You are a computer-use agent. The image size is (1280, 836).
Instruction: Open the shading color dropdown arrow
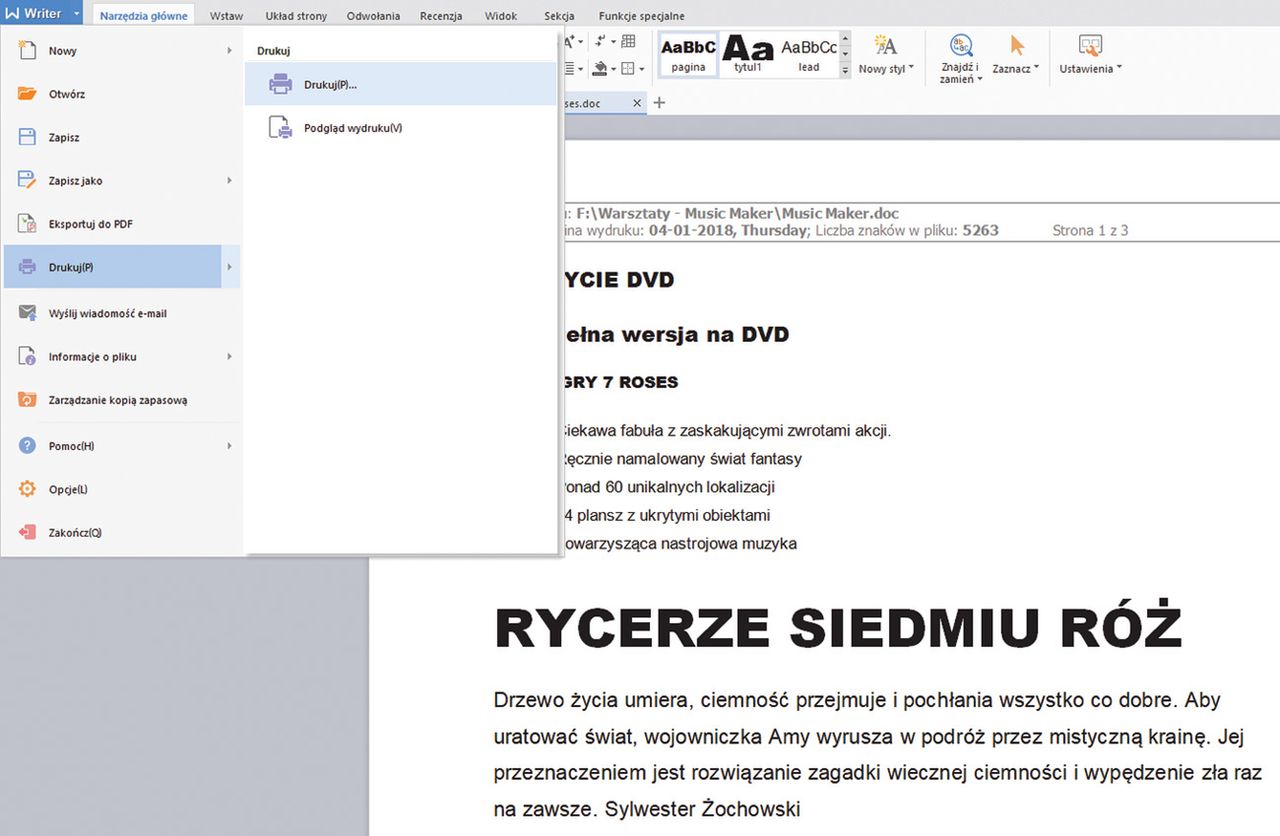(613, 69)
